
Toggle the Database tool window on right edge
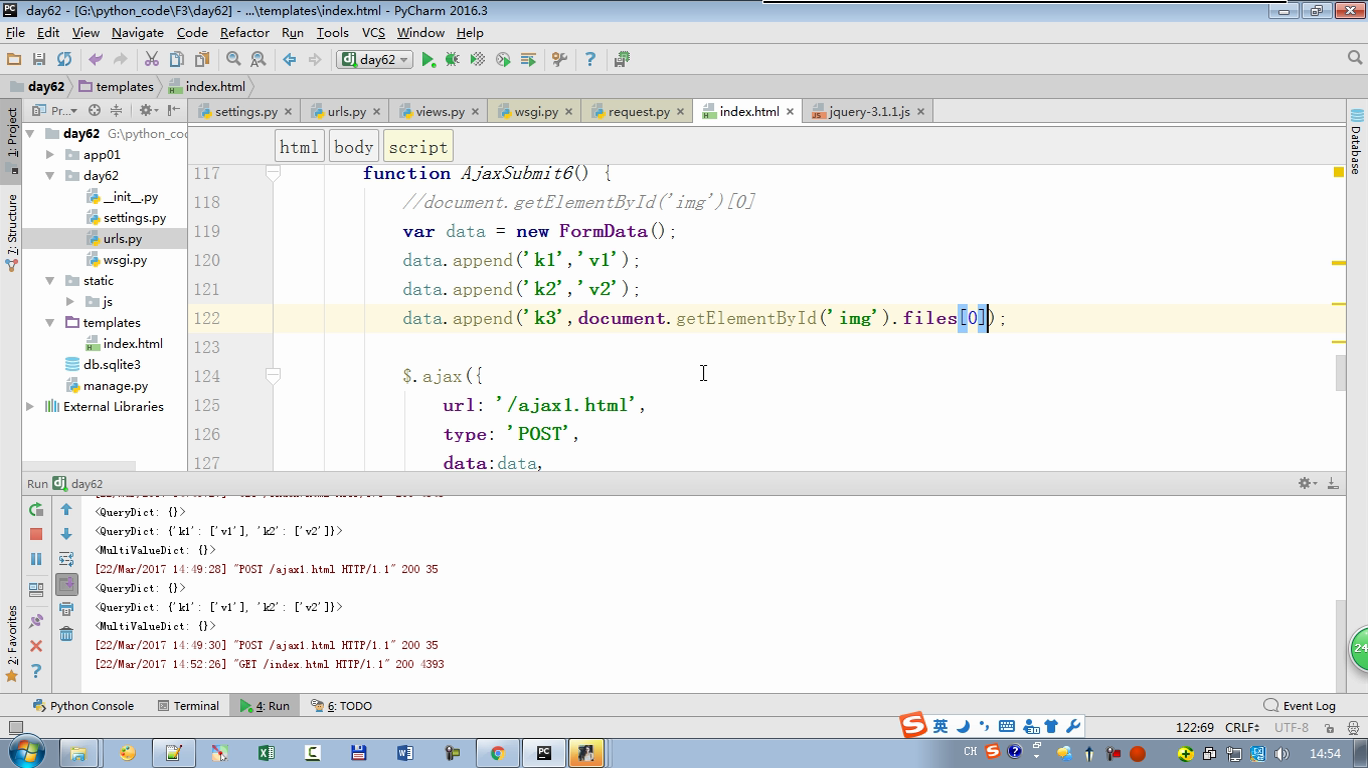point(1356,140)
